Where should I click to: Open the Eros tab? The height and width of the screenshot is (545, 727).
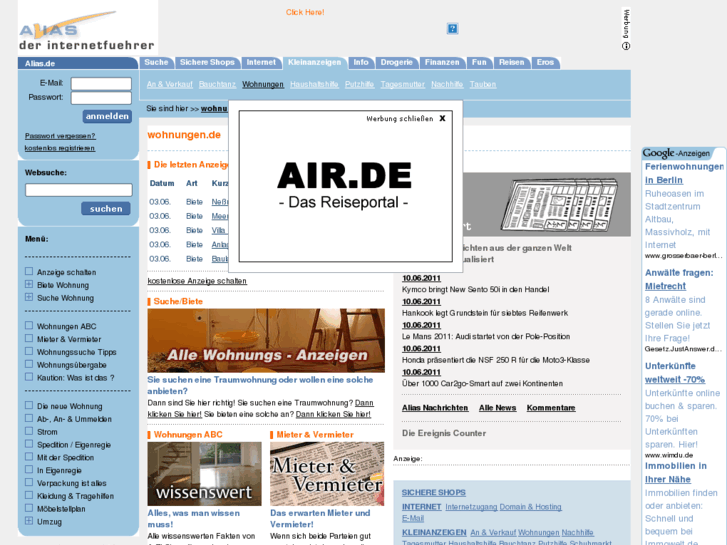[x=545, y=63]
